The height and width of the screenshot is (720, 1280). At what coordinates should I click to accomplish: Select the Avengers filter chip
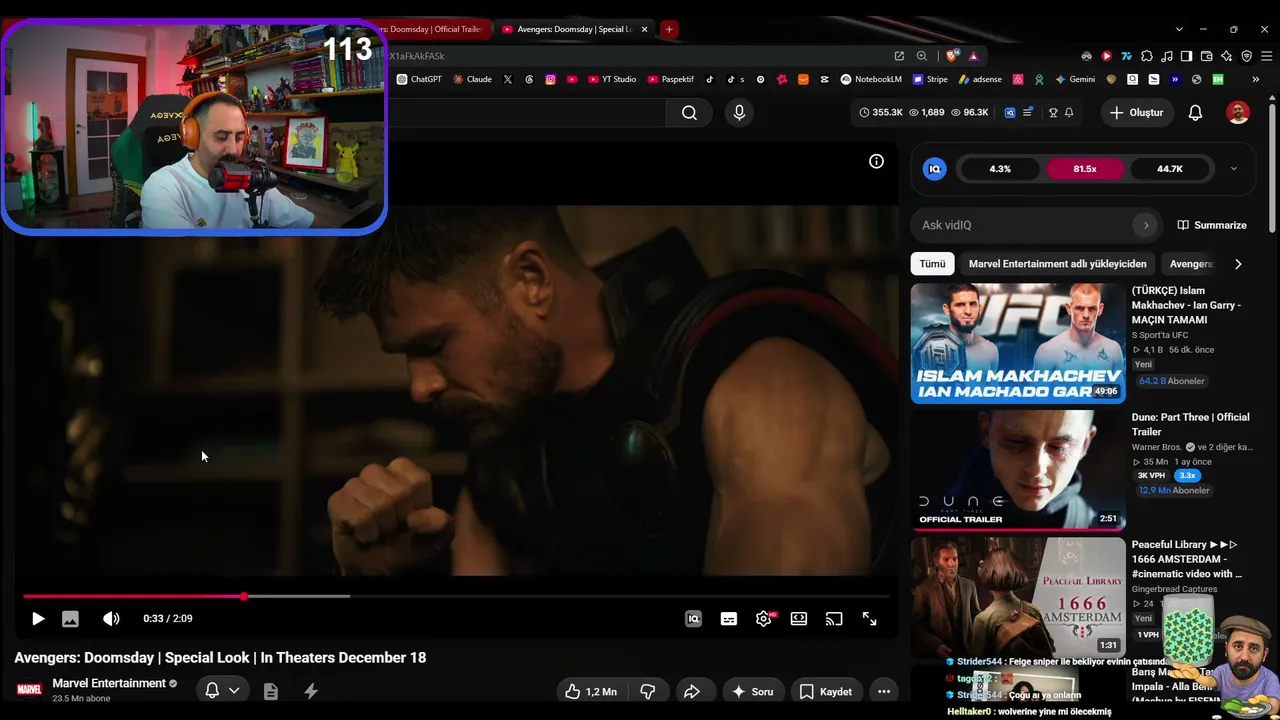click(x=1191, y=264)
